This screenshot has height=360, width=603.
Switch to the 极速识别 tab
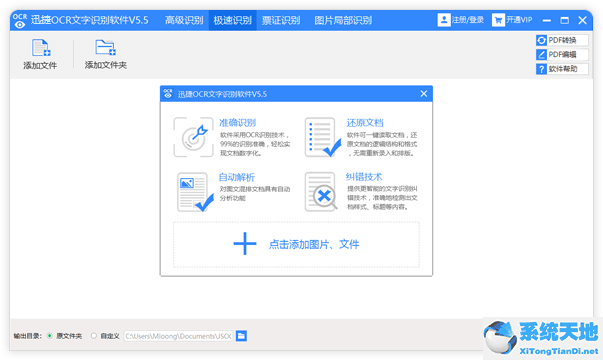tap(233, 20)
